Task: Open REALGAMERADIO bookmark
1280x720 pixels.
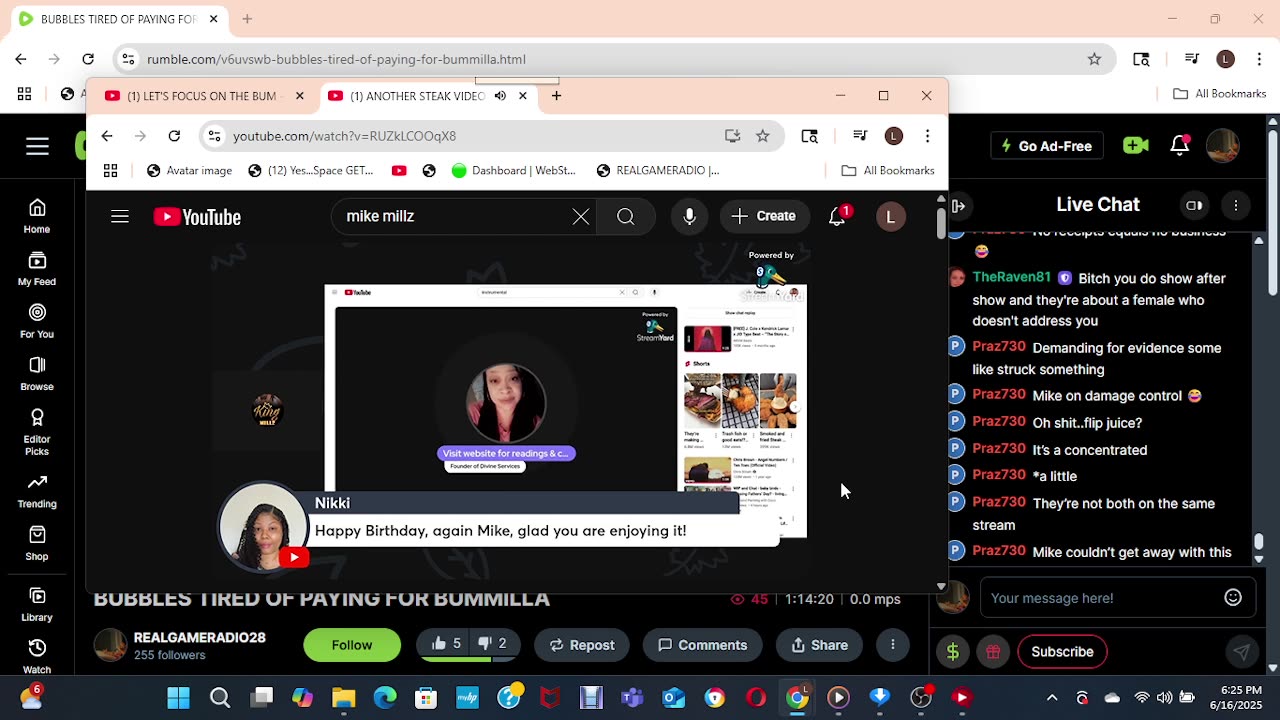Action: click(x=657, y=171)
